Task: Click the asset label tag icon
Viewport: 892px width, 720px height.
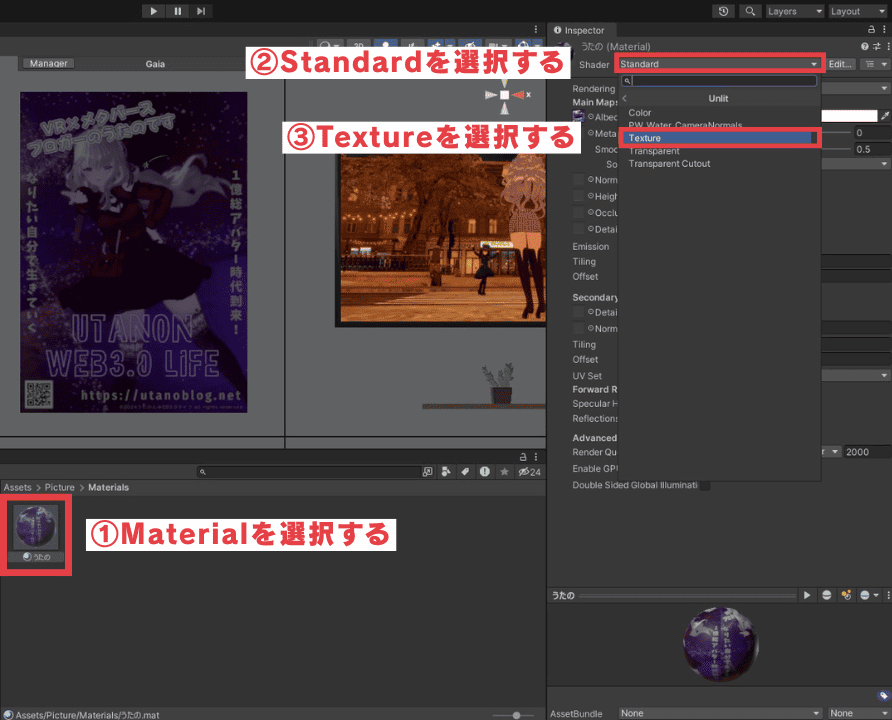Action: (x=883, y=696)
